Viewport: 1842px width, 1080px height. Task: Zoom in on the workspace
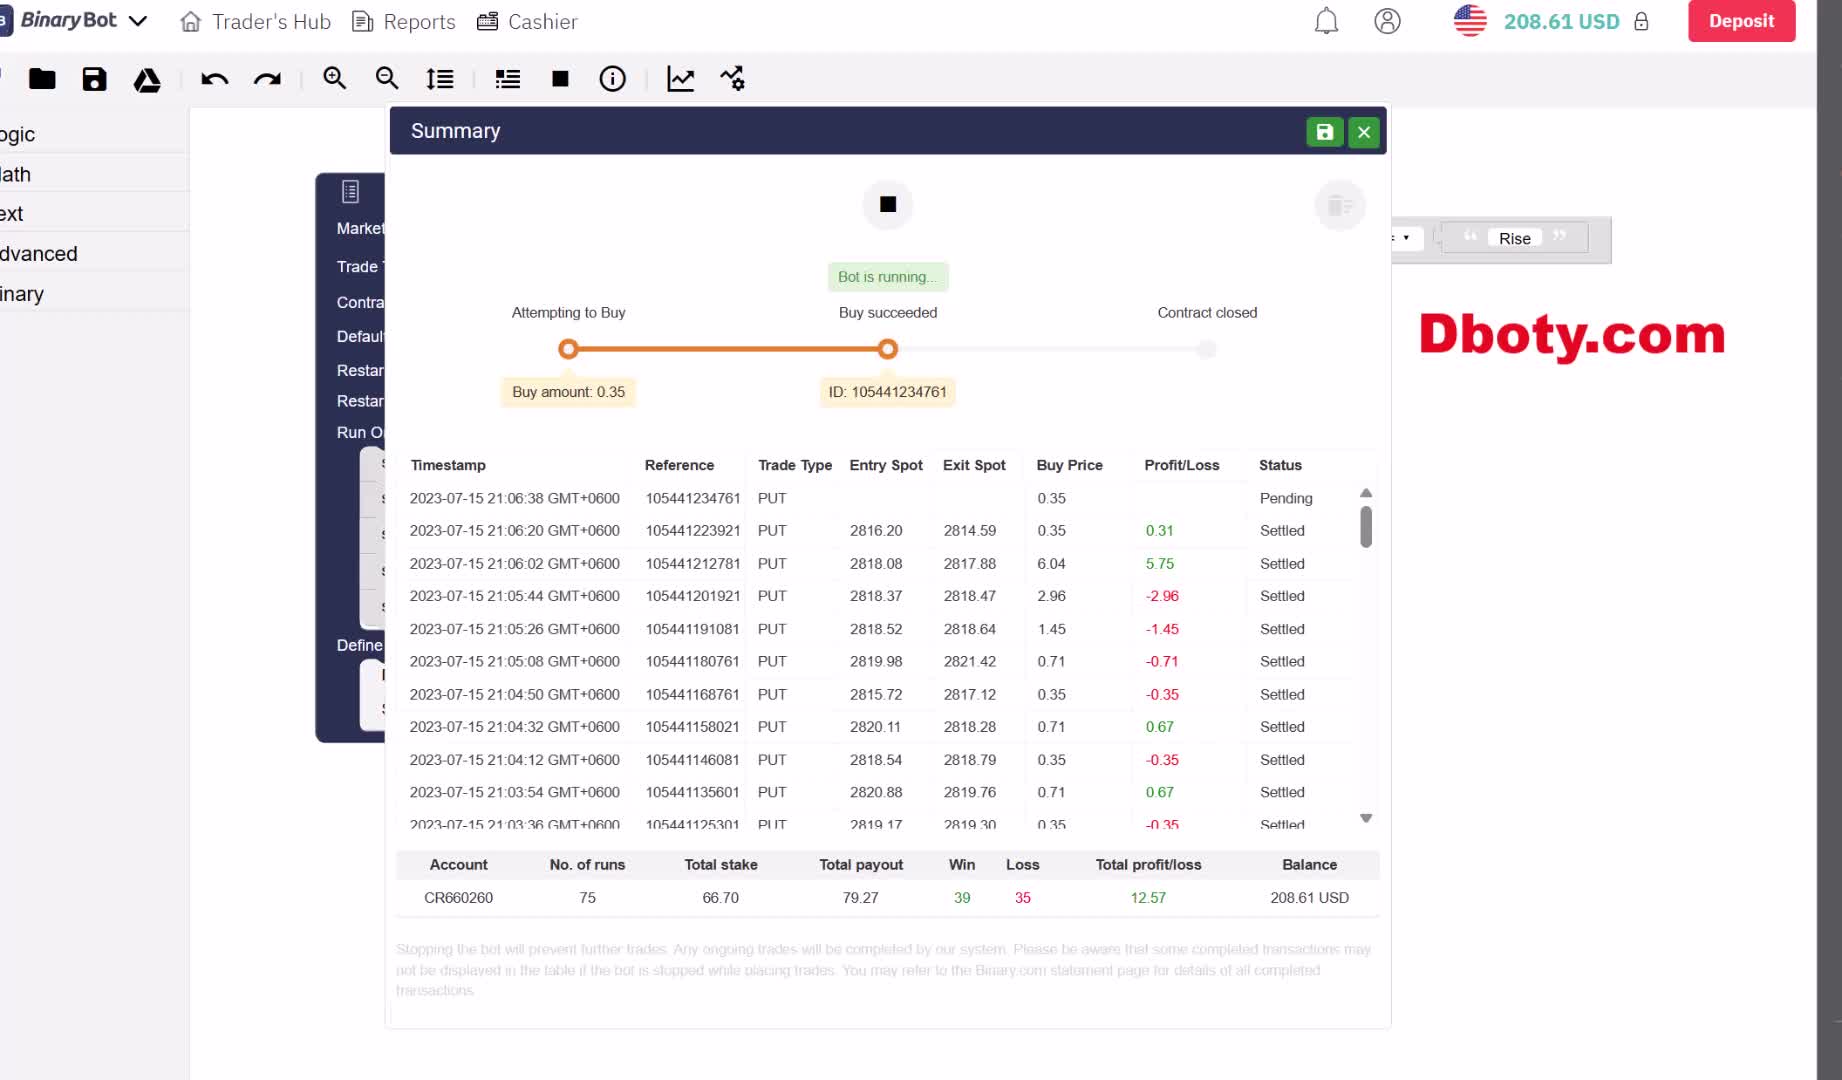coord(335,79)
